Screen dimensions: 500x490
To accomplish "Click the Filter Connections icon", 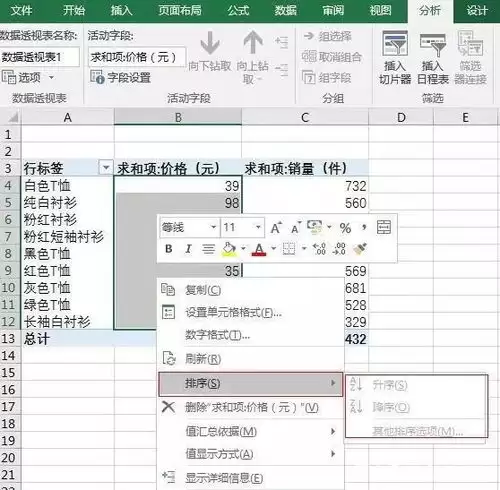I will 470,44.
